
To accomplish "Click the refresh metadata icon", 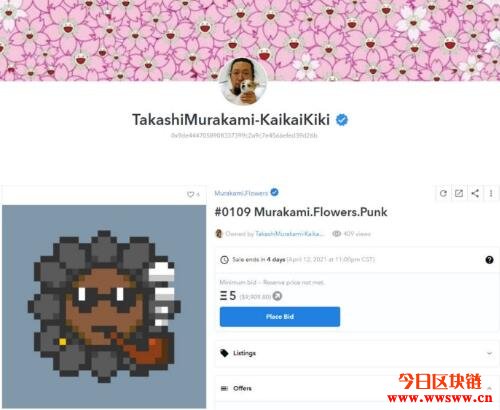I will (443, 193).
